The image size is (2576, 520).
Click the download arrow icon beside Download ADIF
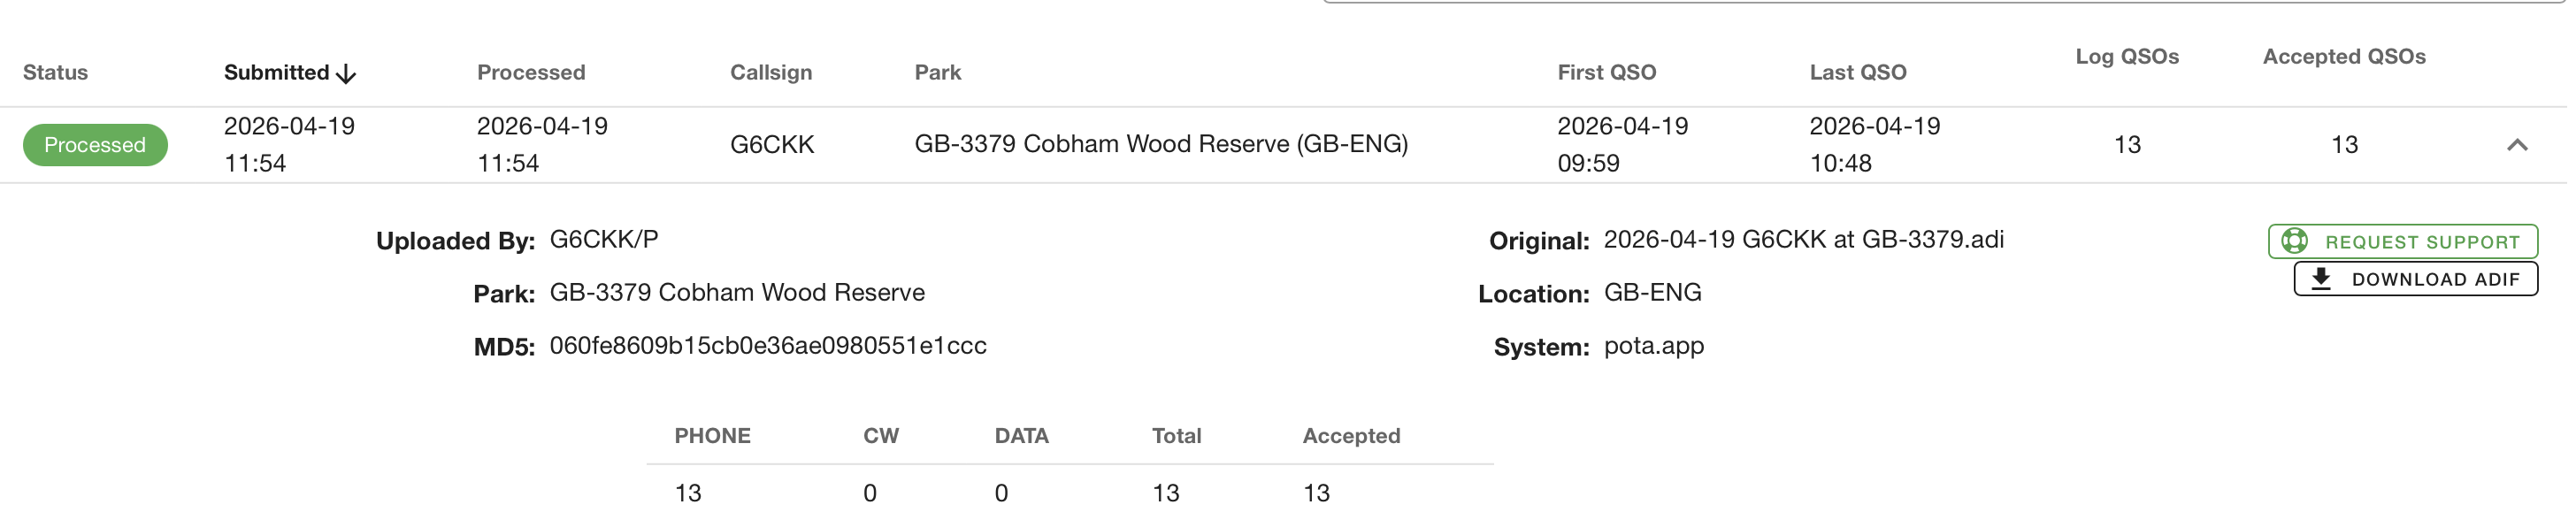pos(2321,279)
